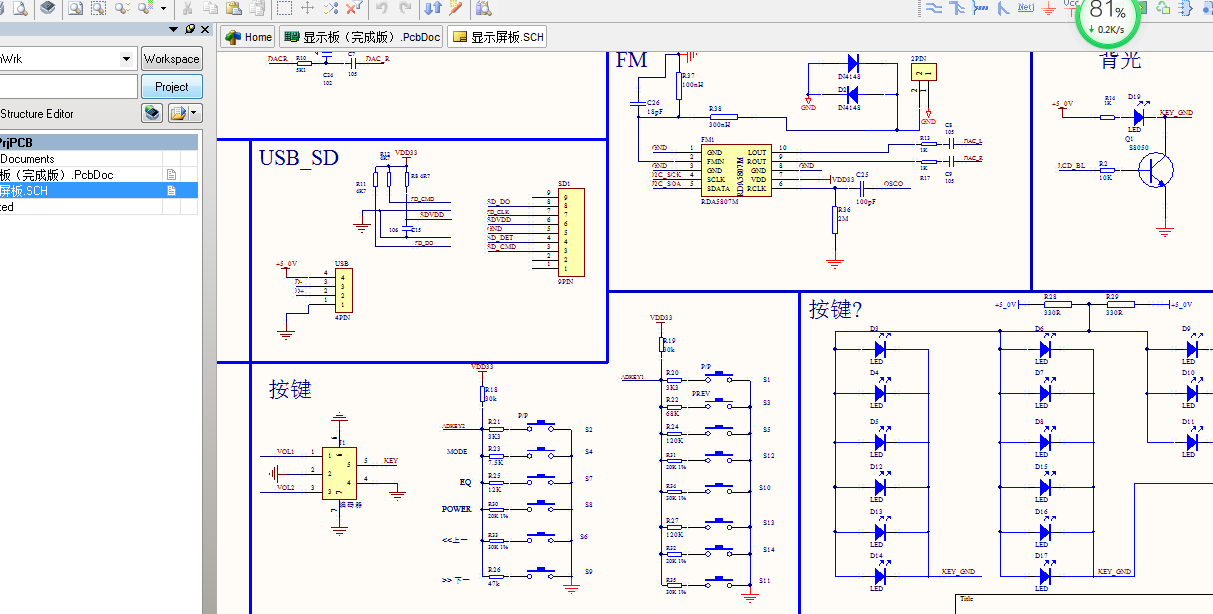Viewport: 1213px width, 614px height.
Task: Switch to the Home tab
Action: coord(248,37)
